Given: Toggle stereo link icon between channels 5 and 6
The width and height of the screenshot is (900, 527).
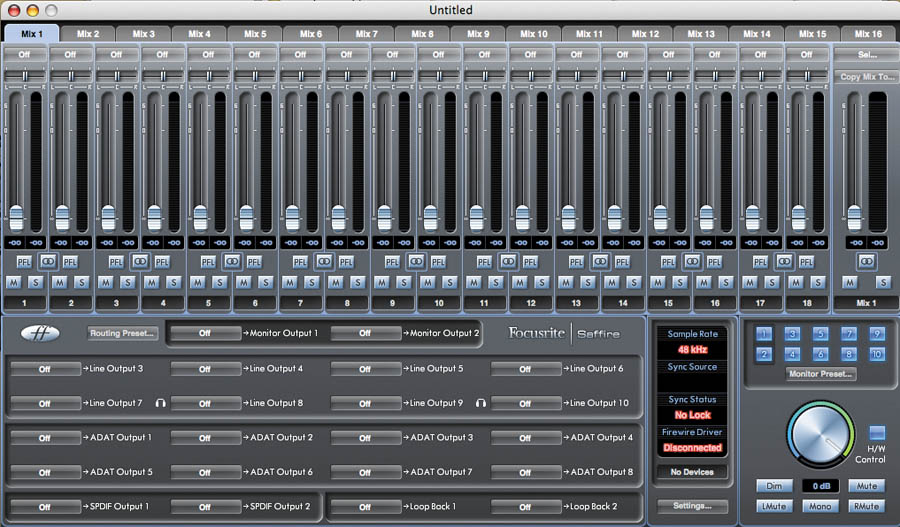Looking at the screenshot, I should coord(231,261).
